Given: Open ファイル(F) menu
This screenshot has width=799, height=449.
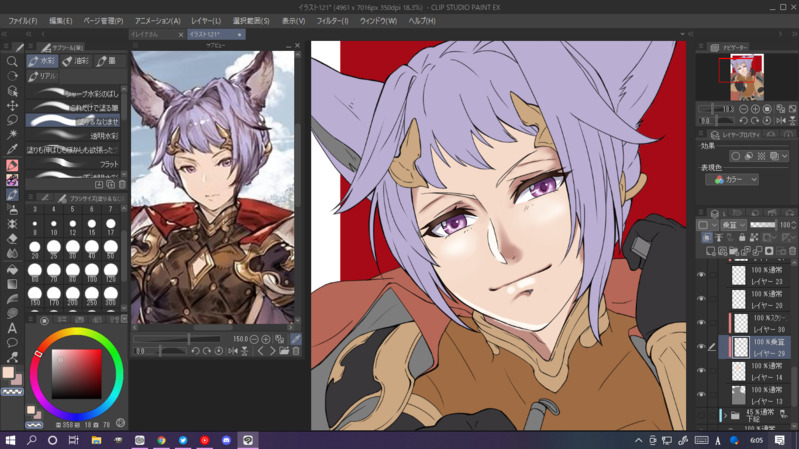Looking at the screenshot, I should pos(22,21).
